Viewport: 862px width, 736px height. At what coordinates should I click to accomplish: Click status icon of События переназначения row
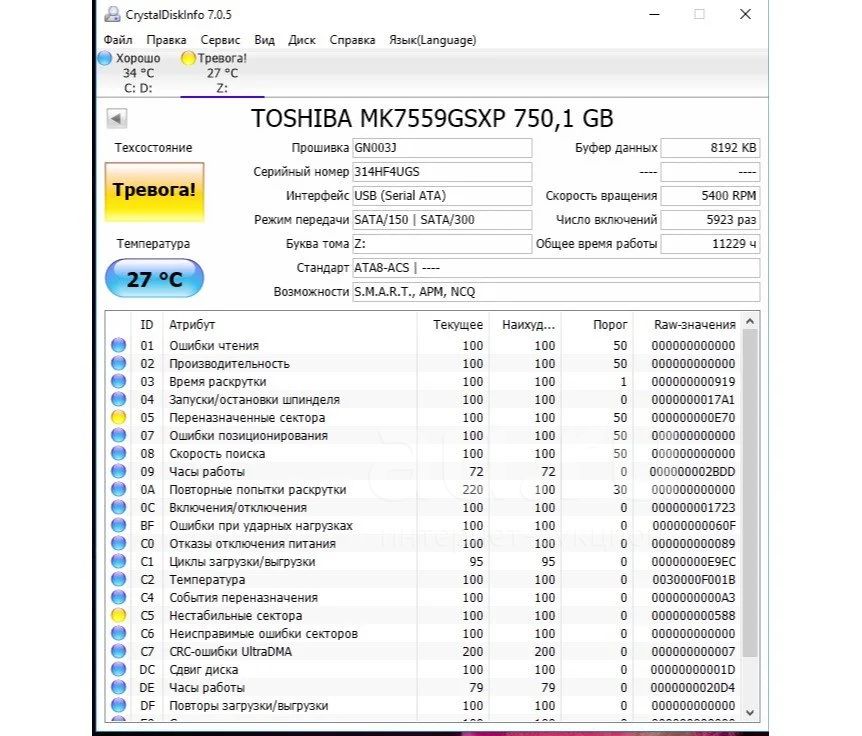point(119,597)
